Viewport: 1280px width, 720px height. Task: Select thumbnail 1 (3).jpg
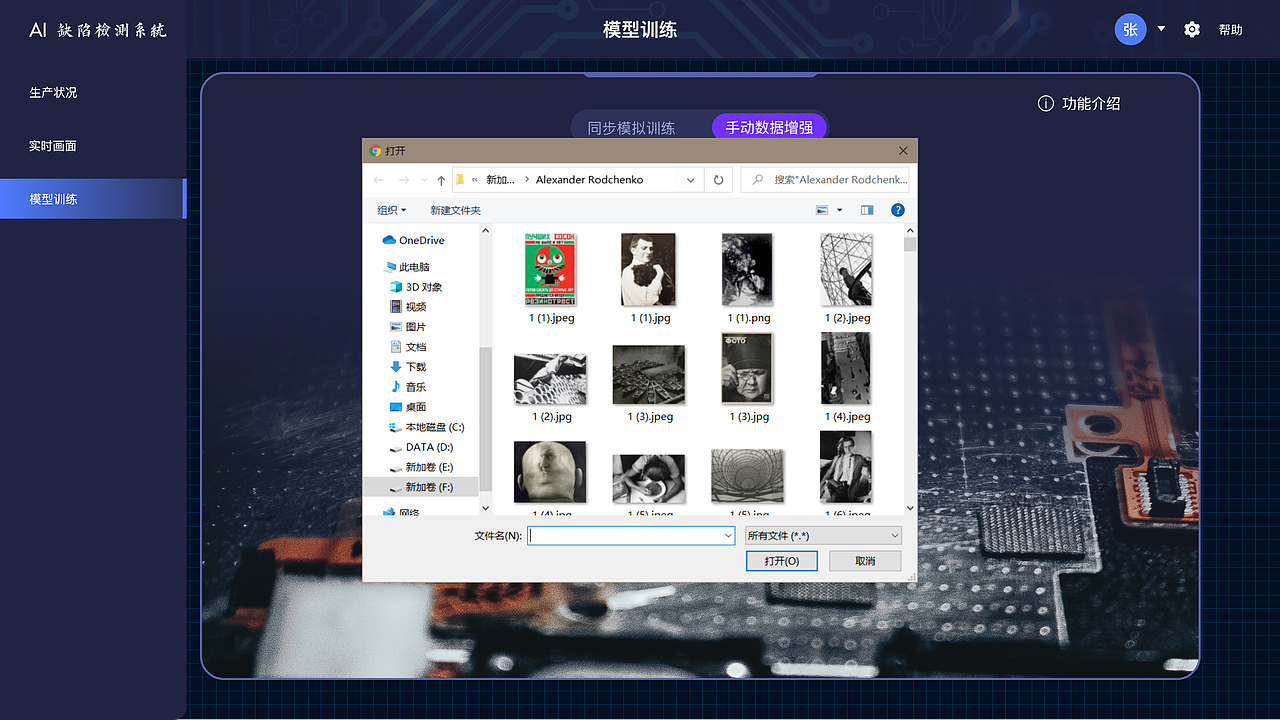pos(747,369)
